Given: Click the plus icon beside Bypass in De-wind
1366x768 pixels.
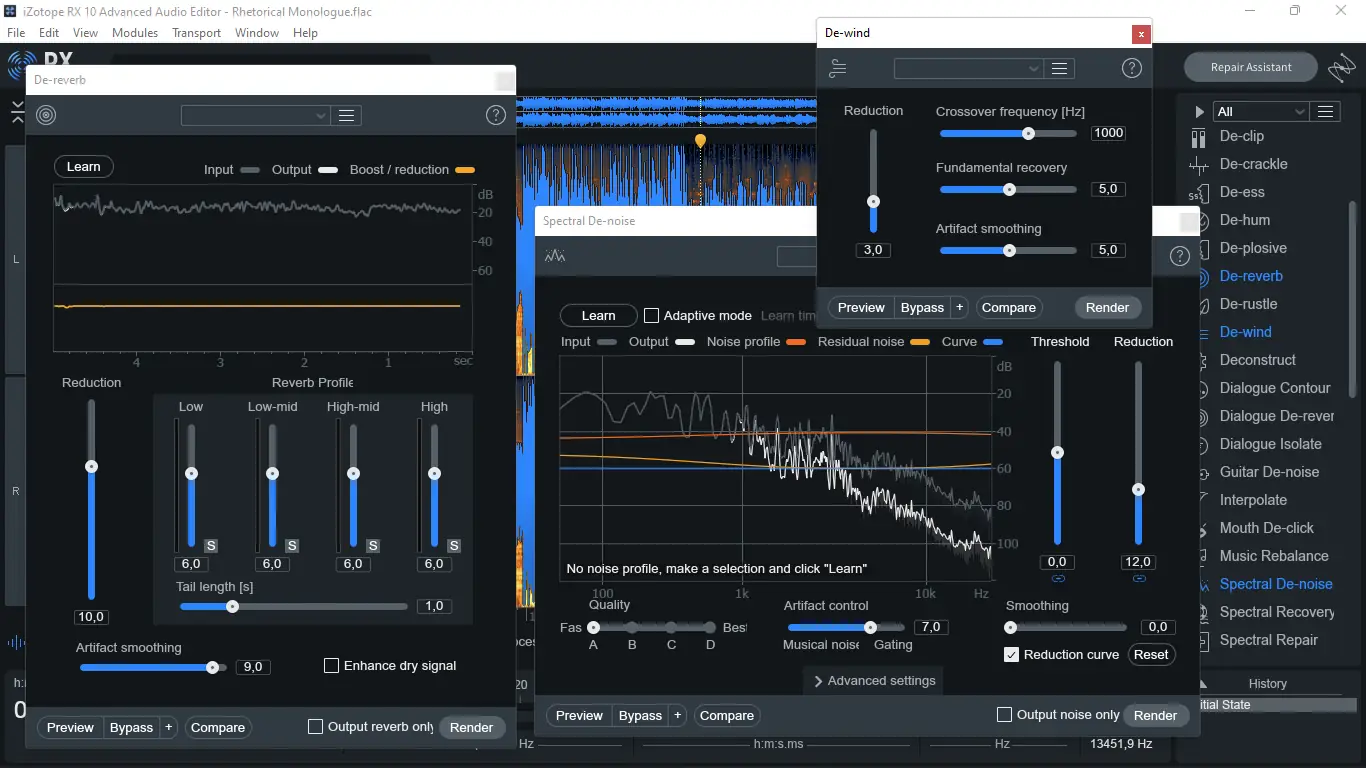Looking at the screenshot, I should [959, 307].
